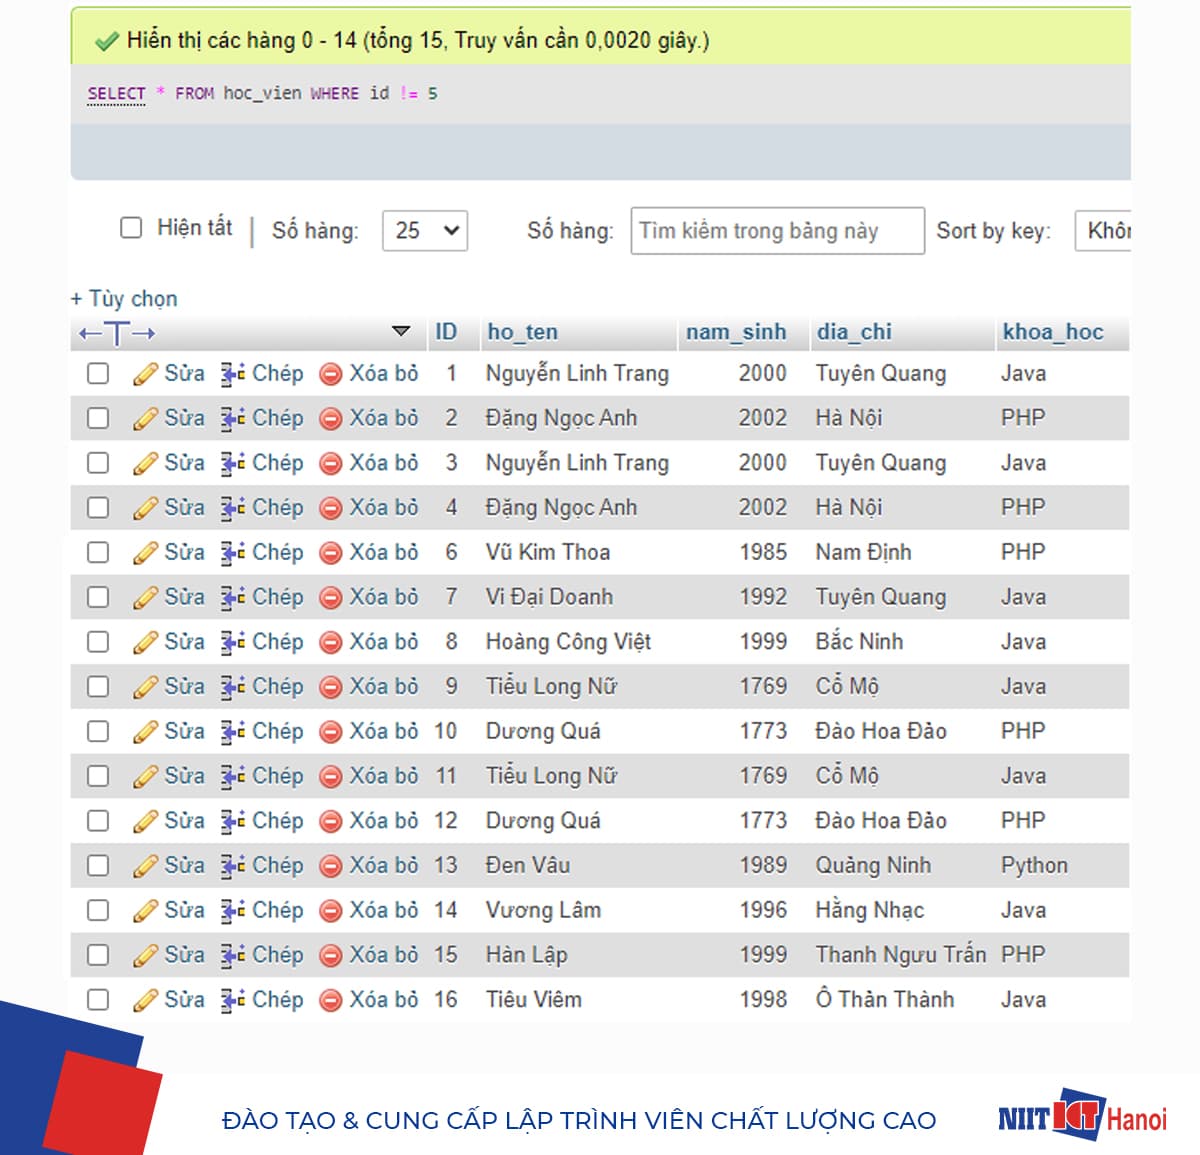The height and width of the screenshot is (1155, 1200).
Task: Click the search field Tìm kiếm trong bảng này
Action: (776, 231)
